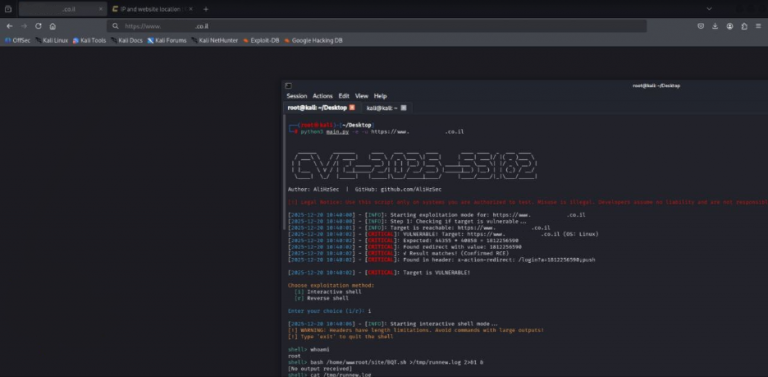Screen dimensions: 768x377
Task: Click the red Legal Notice line
Action: (x=528, y=202)
